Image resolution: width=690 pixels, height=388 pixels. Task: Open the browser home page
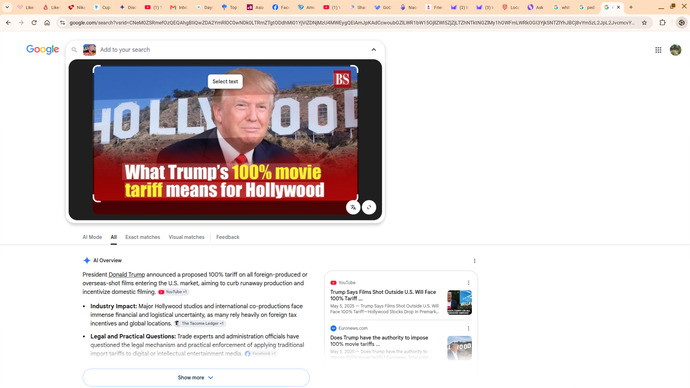[x=47, y=22]
